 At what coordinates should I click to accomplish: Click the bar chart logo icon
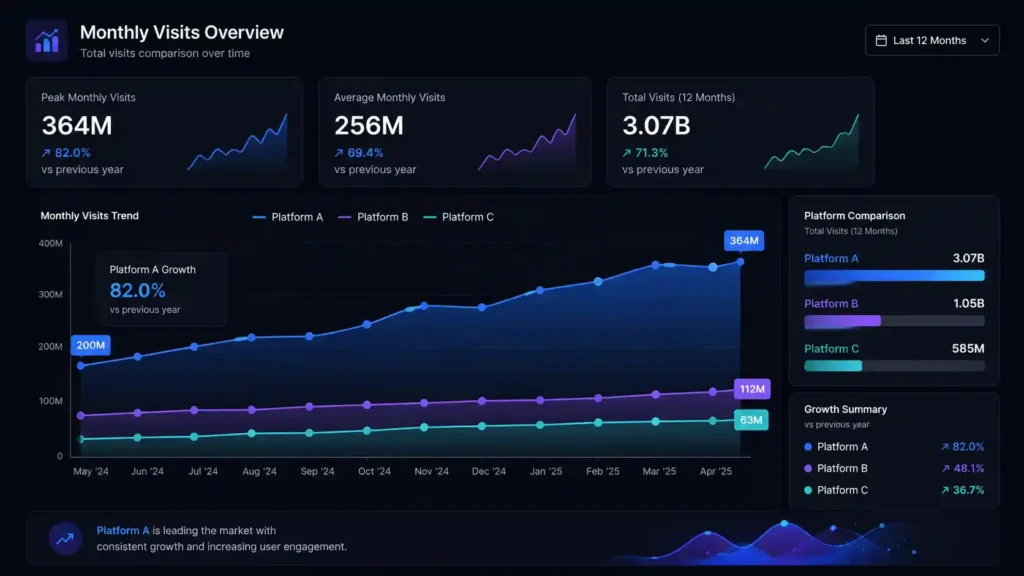(x=46, y=40)
